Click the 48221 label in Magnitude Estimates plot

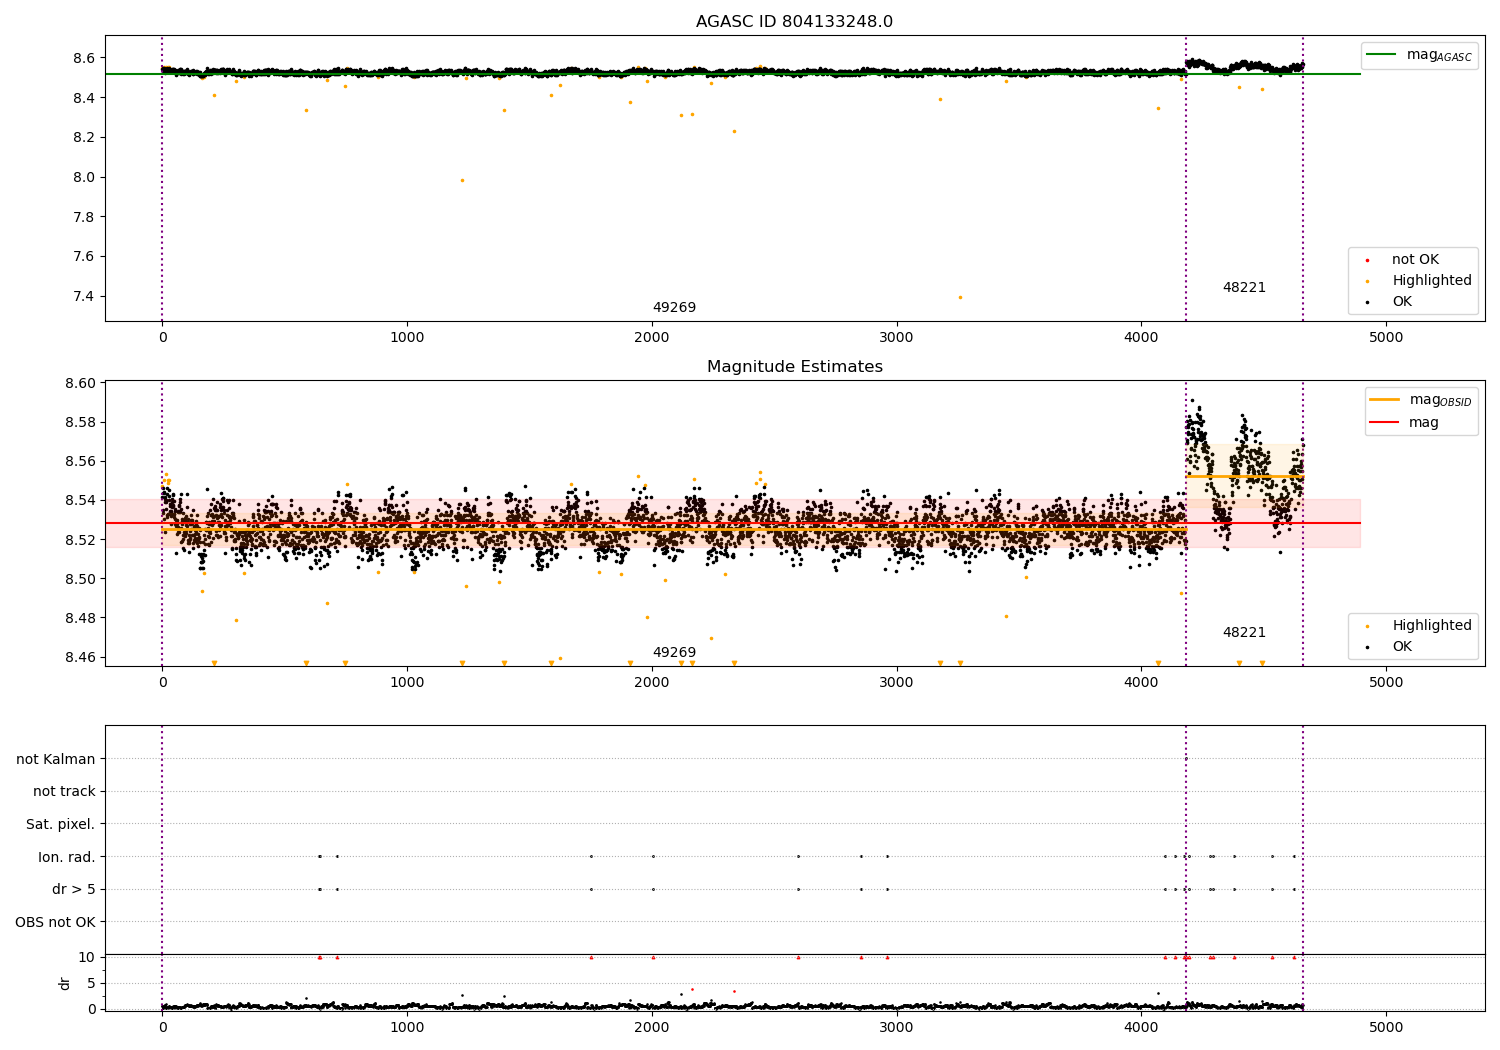(1244, 633)
